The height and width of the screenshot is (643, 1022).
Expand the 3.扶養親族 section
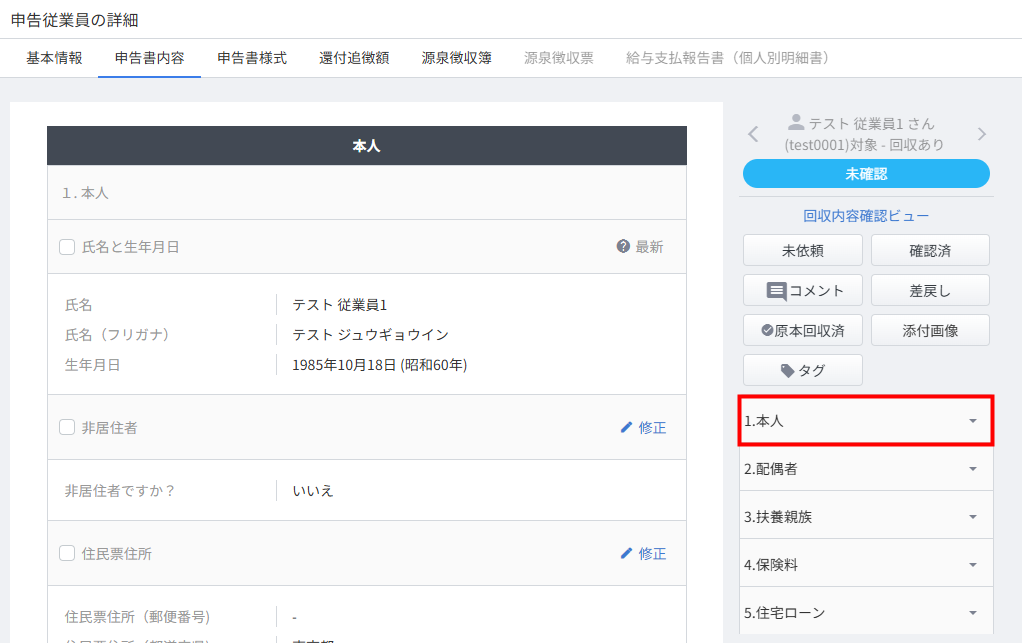click(x=866, y=516)
